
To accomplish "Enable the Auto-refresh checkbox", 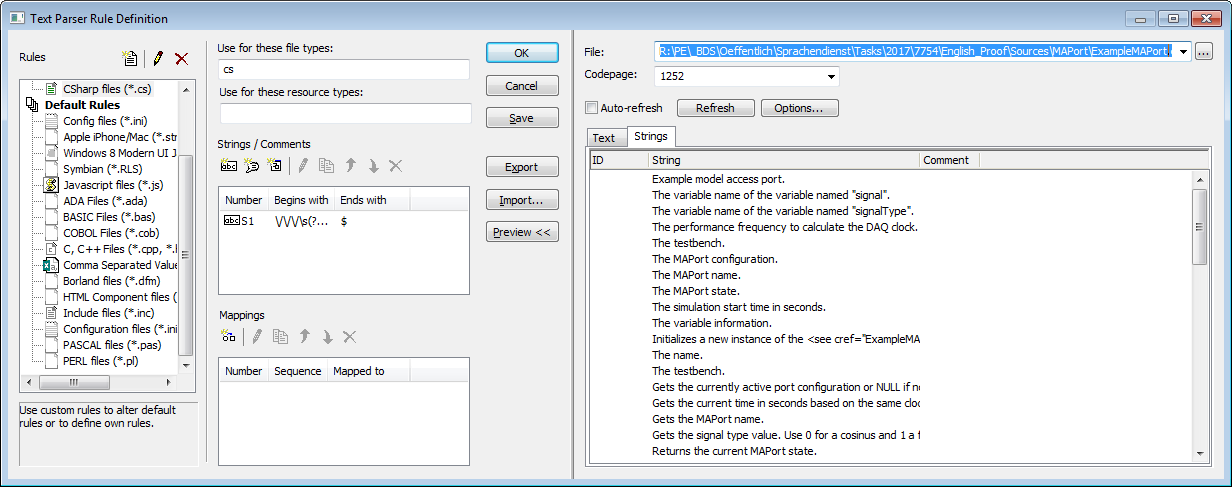I will [x=592, y=108].
